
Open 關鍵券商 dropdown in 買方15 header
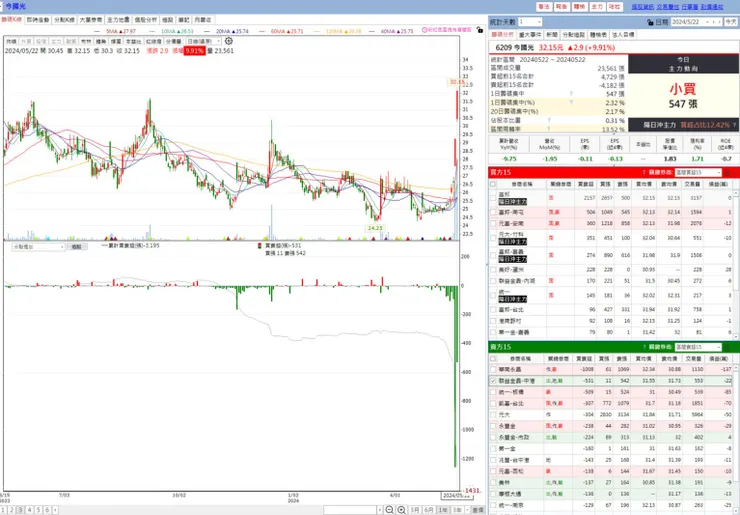698,173
